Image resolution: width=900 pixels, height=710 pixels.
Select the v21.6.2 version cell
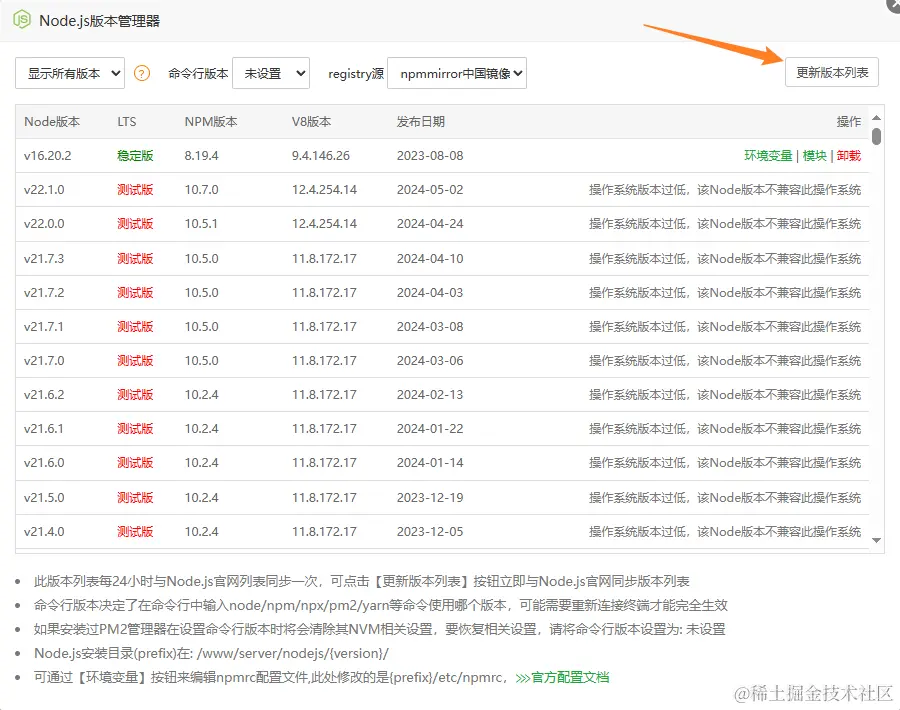pos(44,394)
